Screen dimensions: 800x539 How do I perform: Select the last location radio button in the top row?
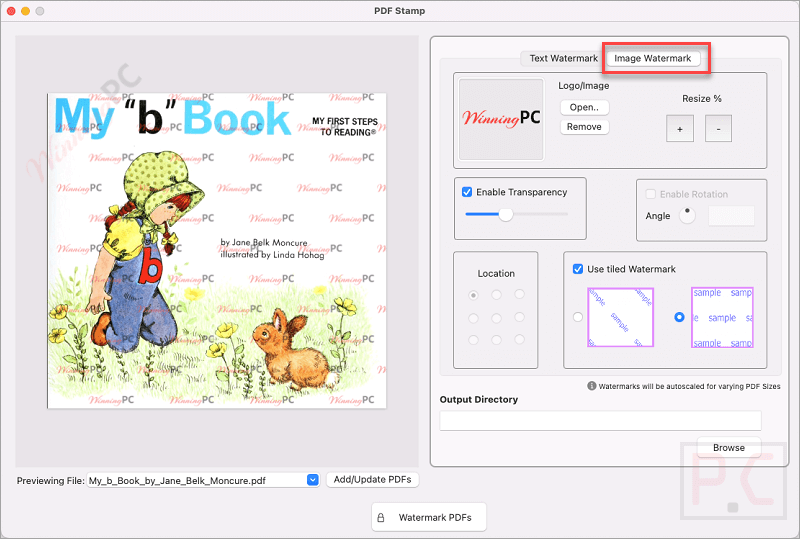(x=519, y=294)
